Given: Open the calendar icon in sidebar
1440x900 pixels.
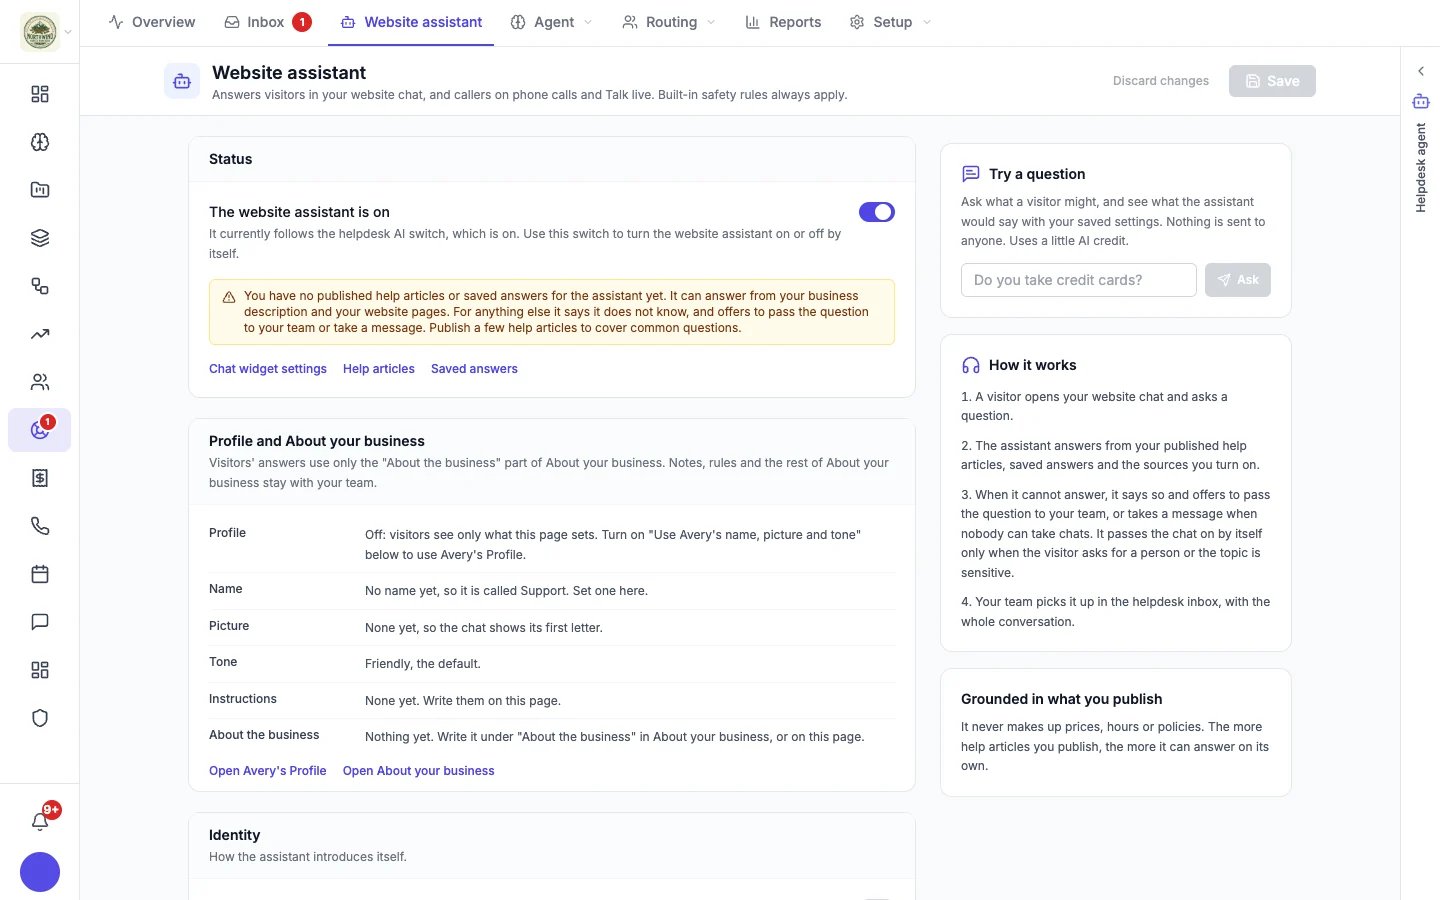Looking at the screenshot, I should pos(40,574).
